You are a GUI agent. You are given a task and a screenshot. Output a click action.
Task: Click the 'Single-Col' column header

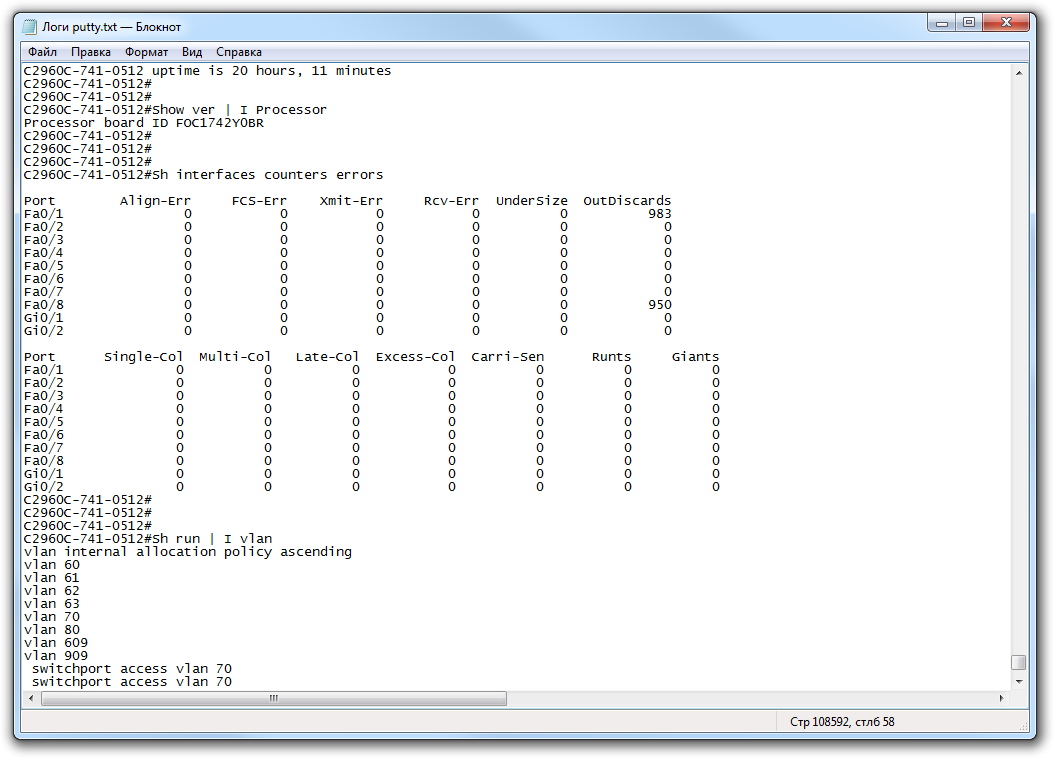click(x=143, y=357)
